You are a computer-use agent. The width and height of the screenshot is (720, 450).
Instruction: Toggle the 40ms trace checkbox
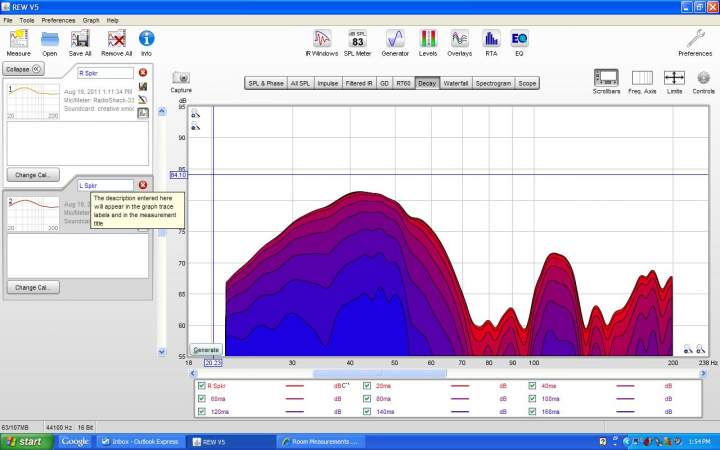532,386
